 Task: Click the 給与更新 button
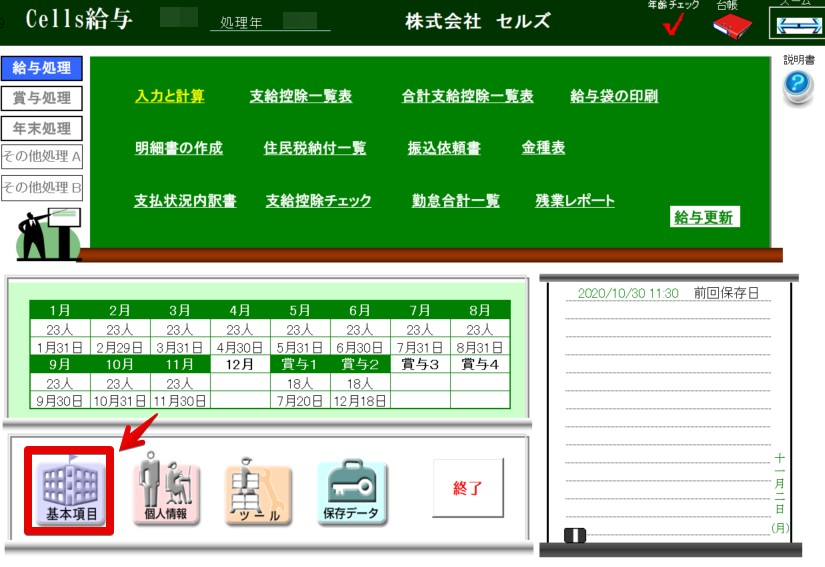(x=704, y=217)
